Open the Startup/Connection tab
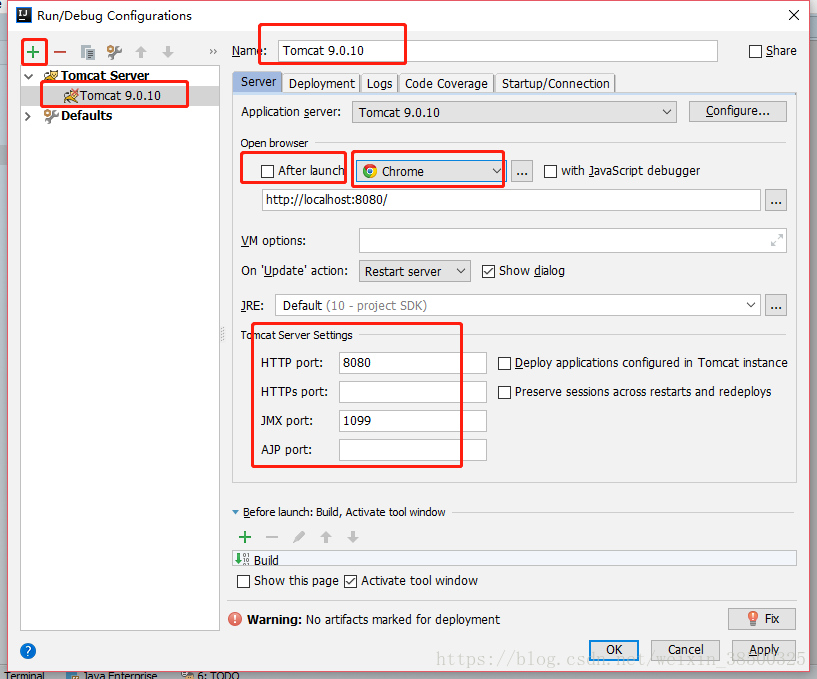Viewport: 817px width, 679px height. [555, 83]
